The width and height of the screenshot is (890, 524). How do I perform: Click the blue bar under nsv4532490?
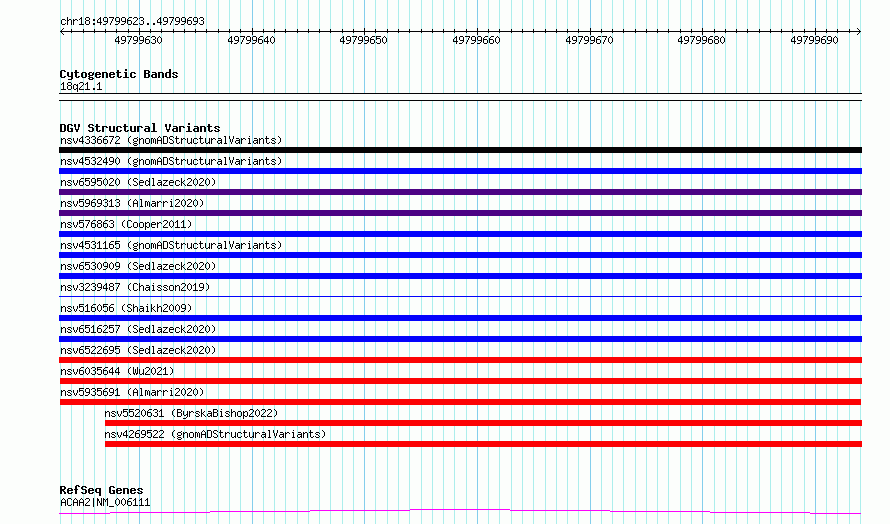tap(460, 171)
